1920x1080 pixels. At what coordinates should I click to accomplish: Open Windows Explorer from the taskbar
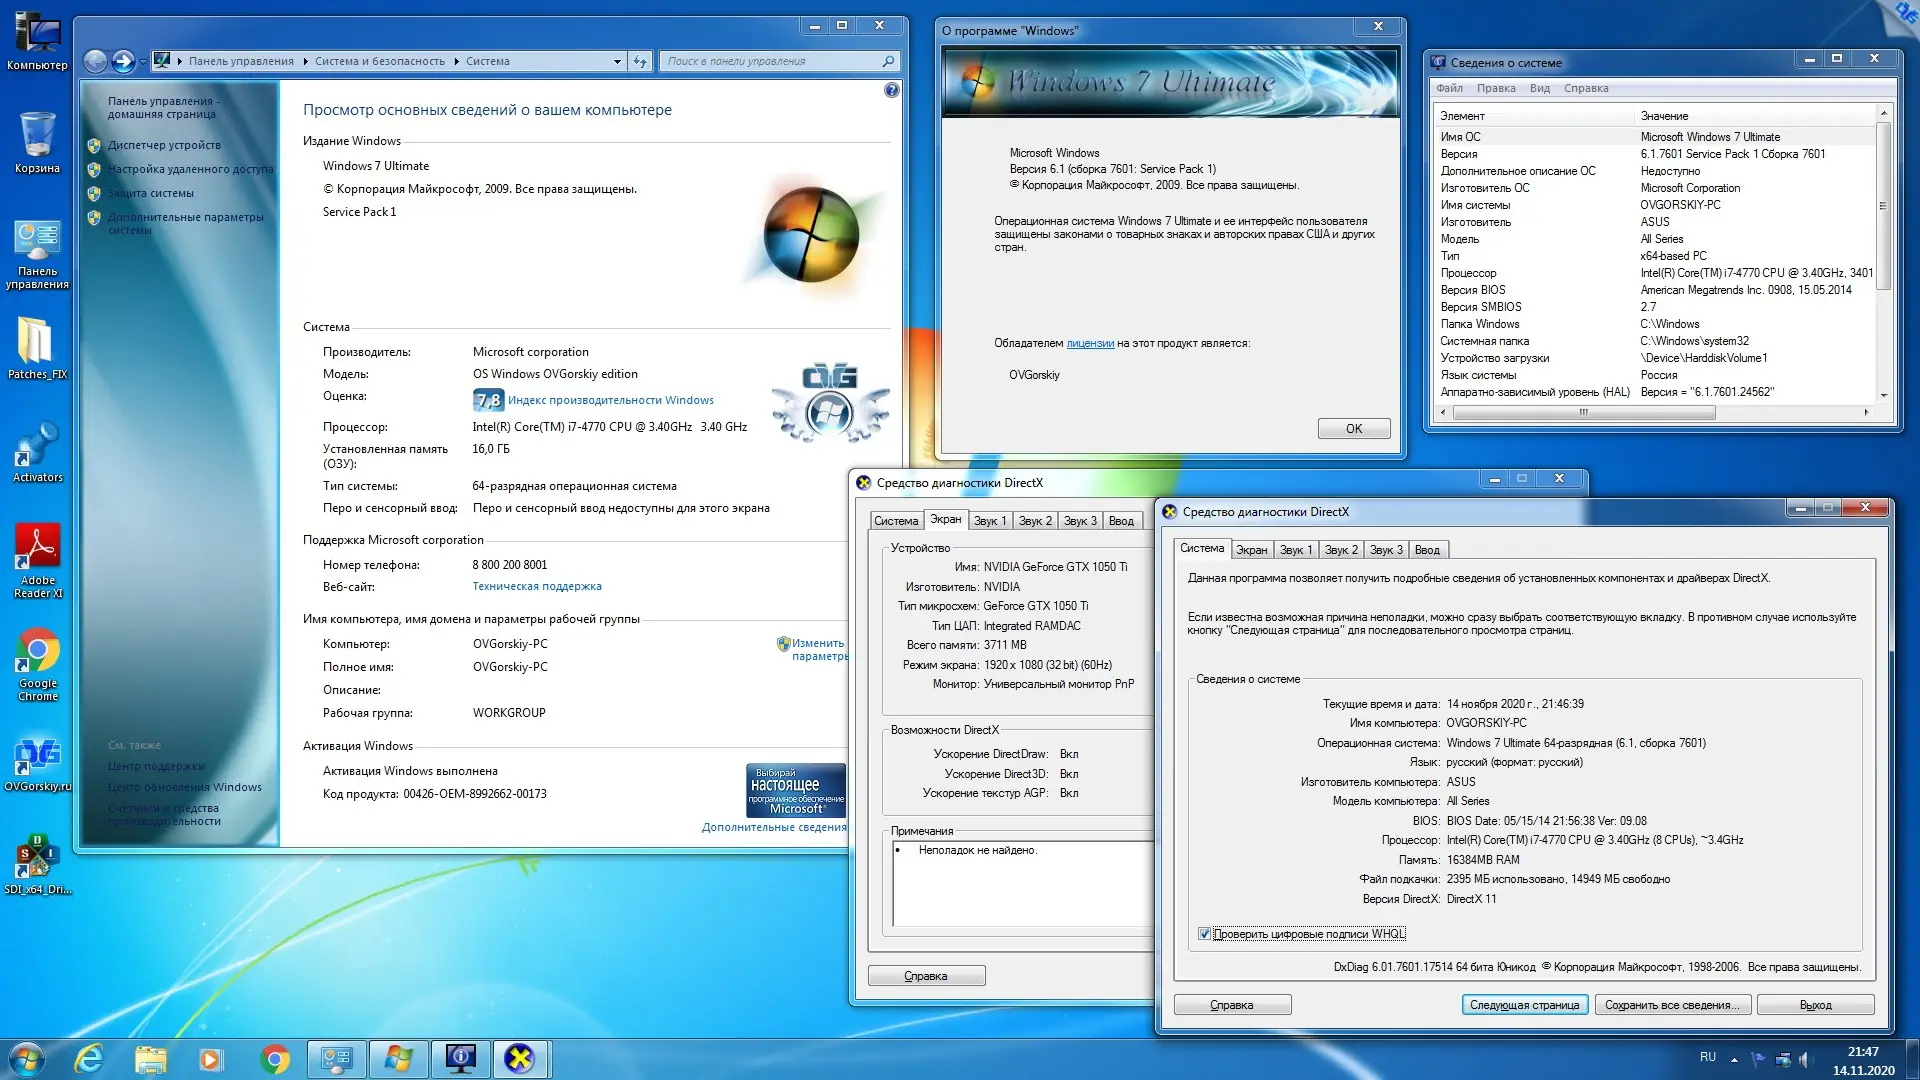[151, 1059]
